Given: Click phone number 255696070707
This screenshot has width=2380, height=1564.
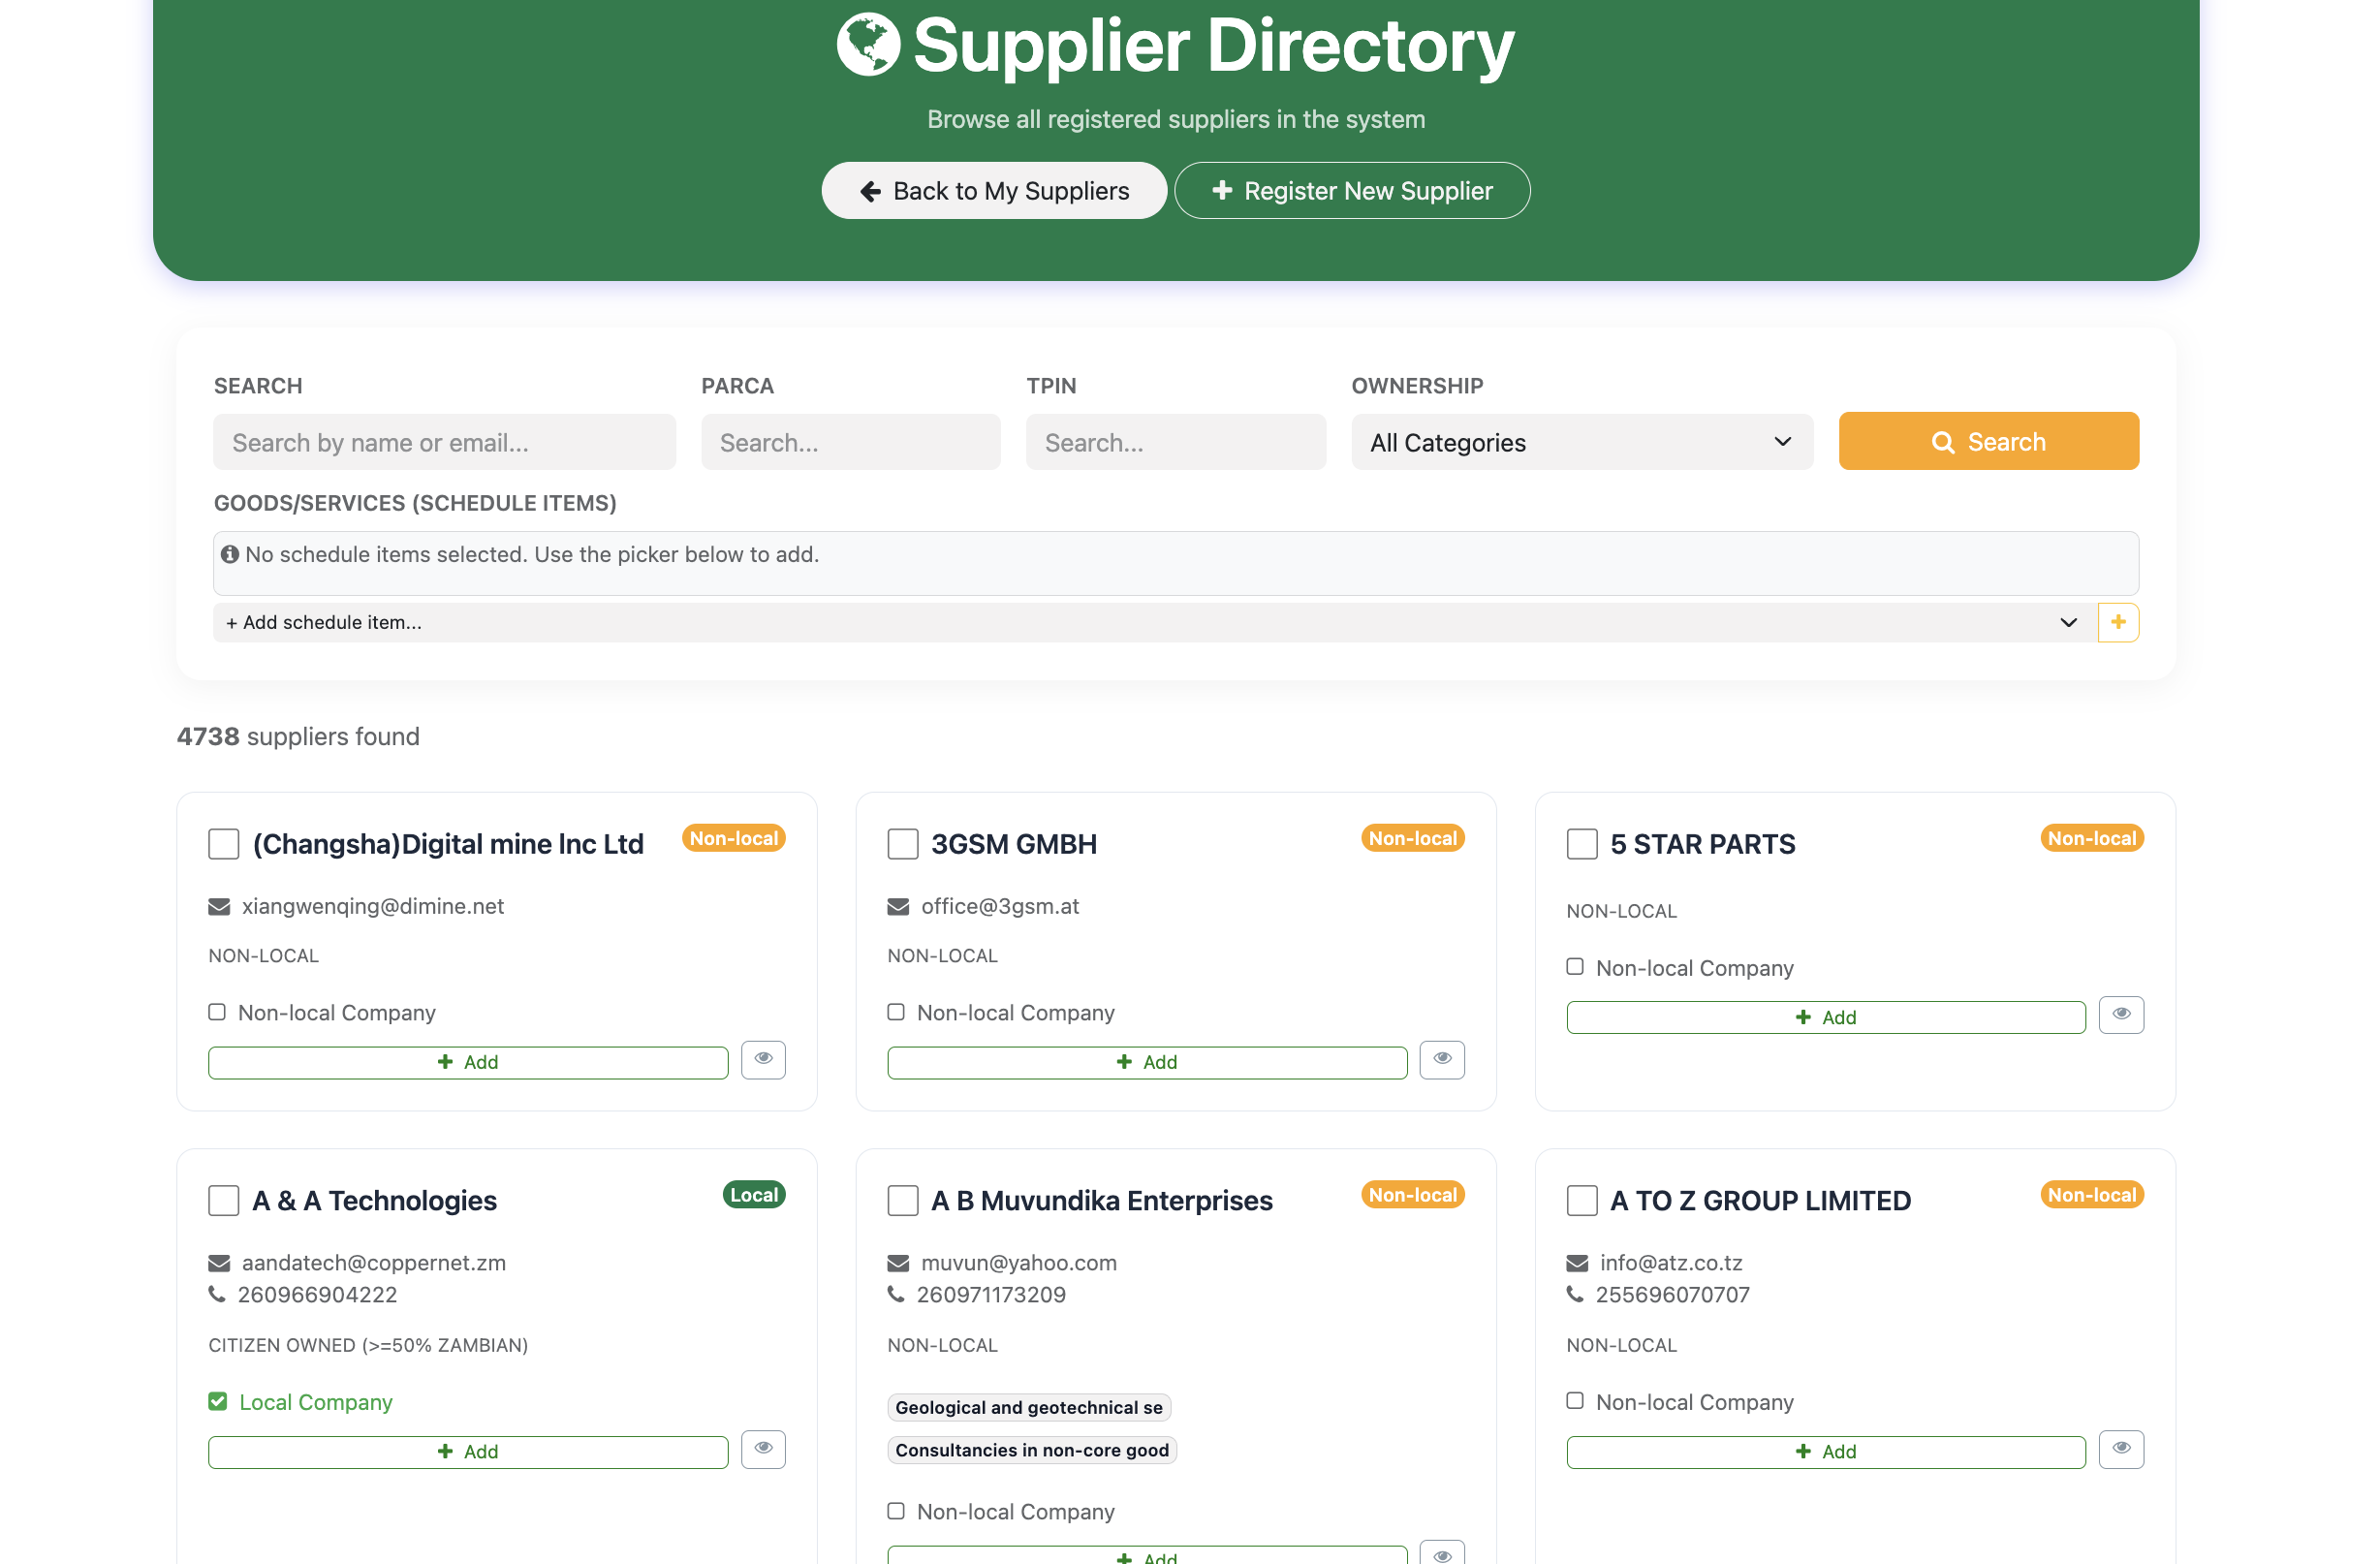Looking at the screenshot, I should tap(1672, 1294).
